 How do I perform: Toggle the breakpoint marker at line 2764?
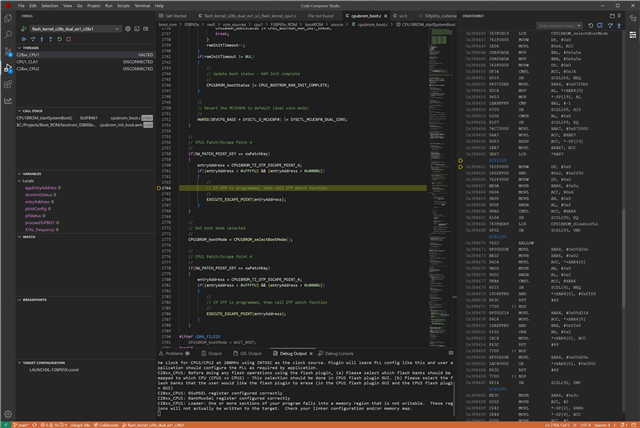click(160, 188)
